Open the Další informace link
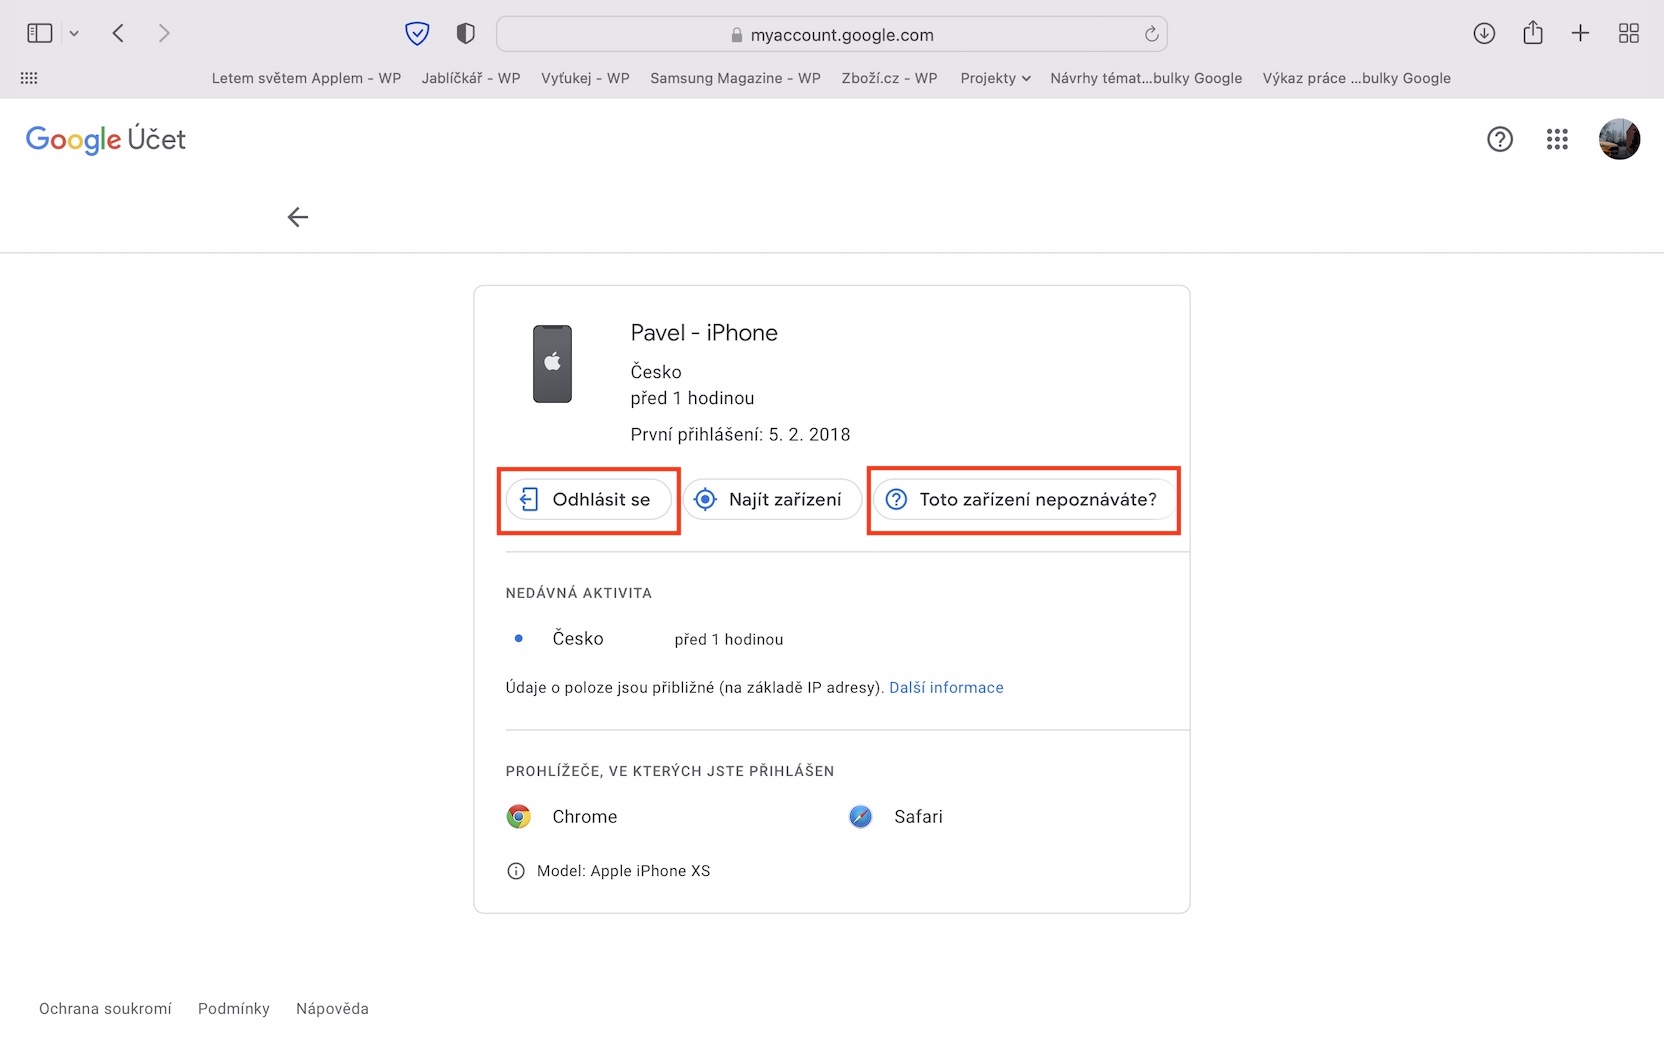Image resolution: width=1664 pixels, height=1040 pixels. pos(946,688)
